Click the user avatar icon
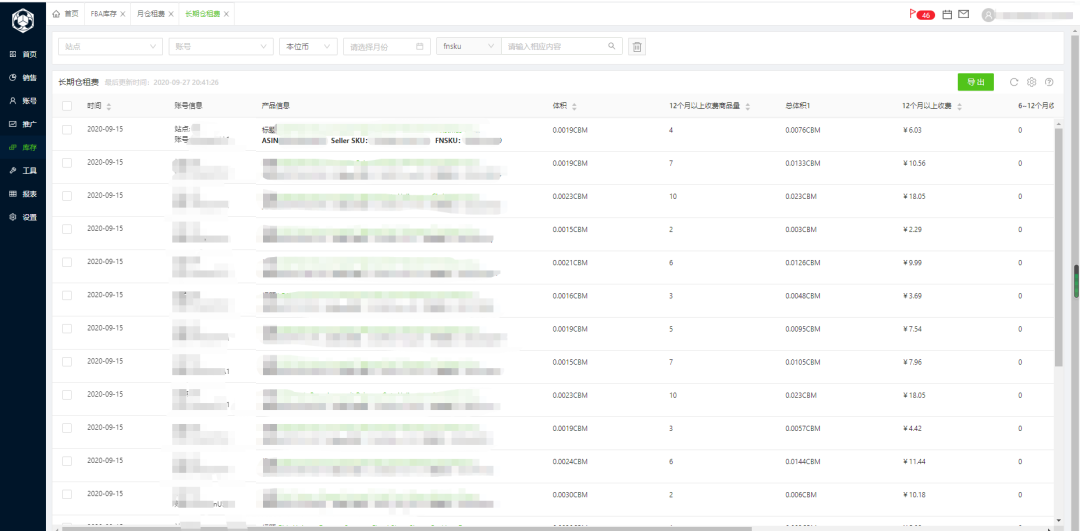 [x=988, y=14]
